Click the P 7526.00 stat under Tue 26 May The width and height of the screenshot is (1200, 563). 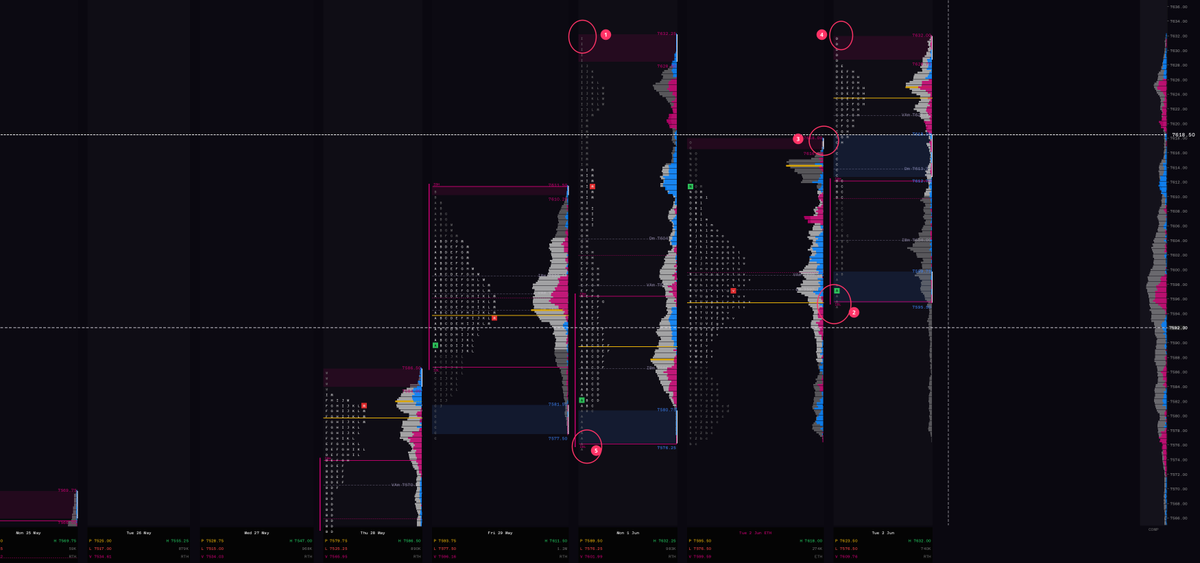point(100,540)
